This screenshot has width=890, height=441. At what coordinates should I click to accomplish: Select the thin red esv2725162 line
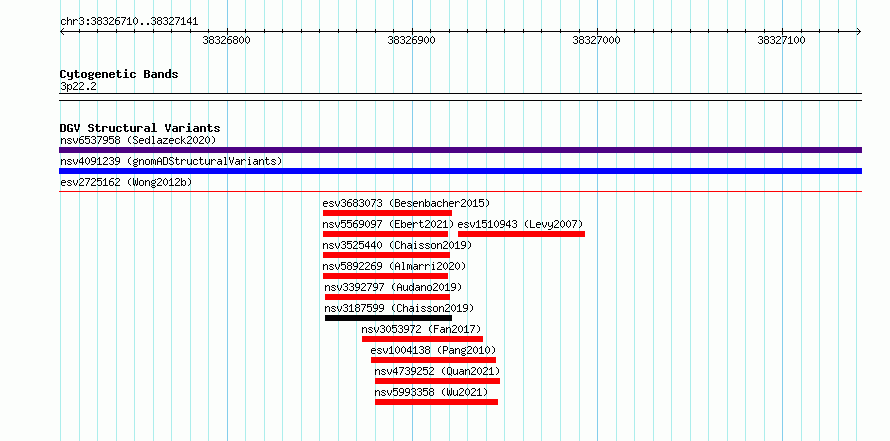point(460,191)
